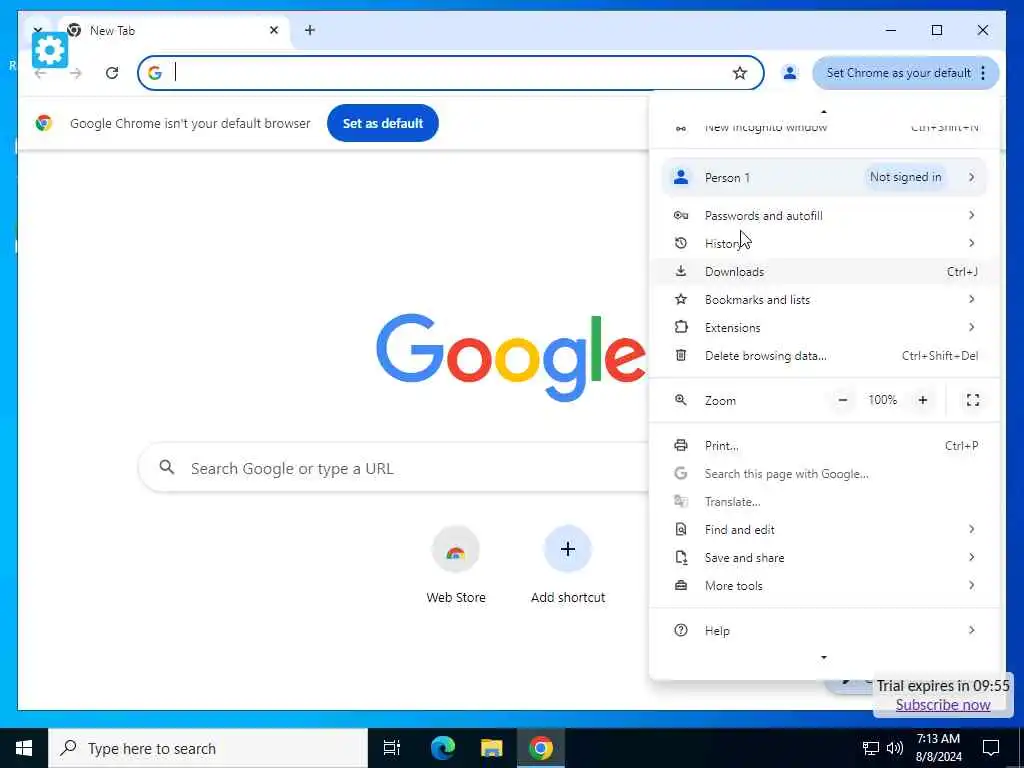Open File Explorer from the taskbar
Viewport: 1024px width, 768px height.
click(x=492, y=748)
